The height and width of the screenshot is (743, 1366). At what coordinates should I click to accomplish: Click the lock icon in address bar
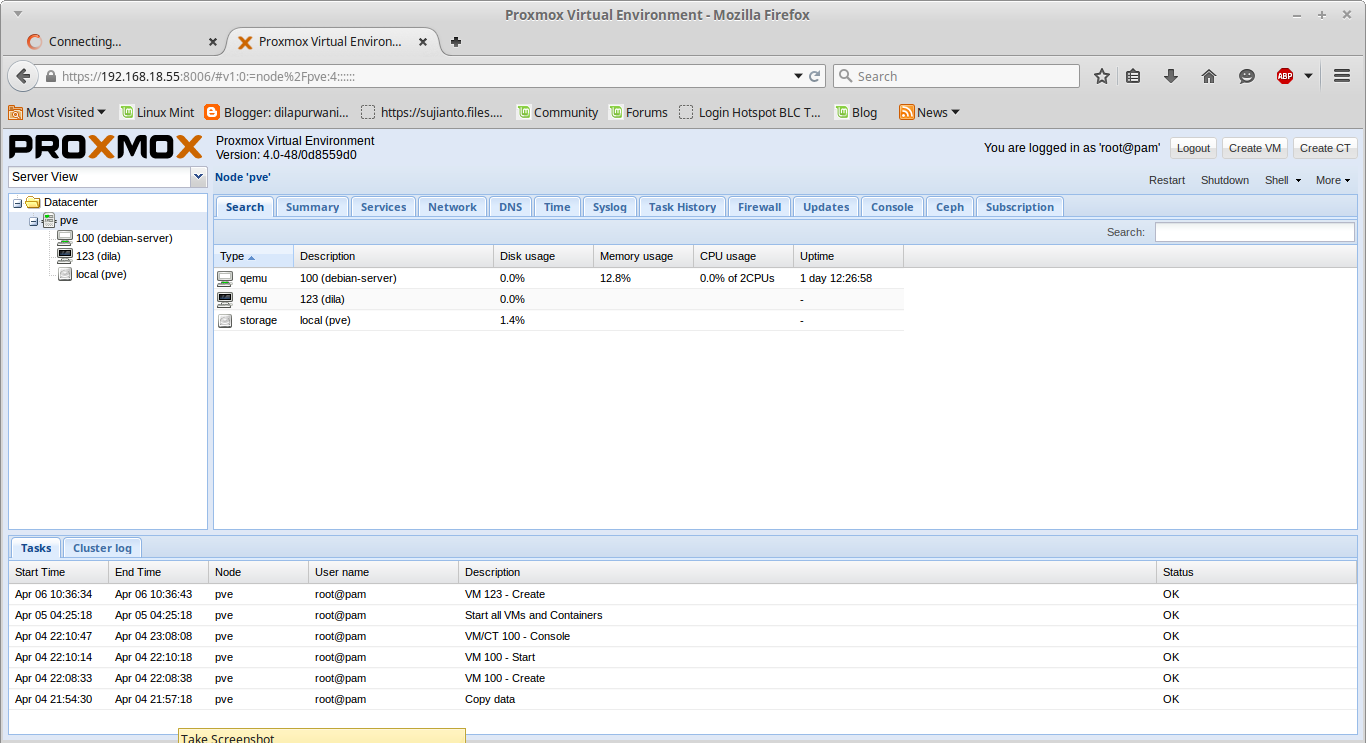[x=50, y=76]
